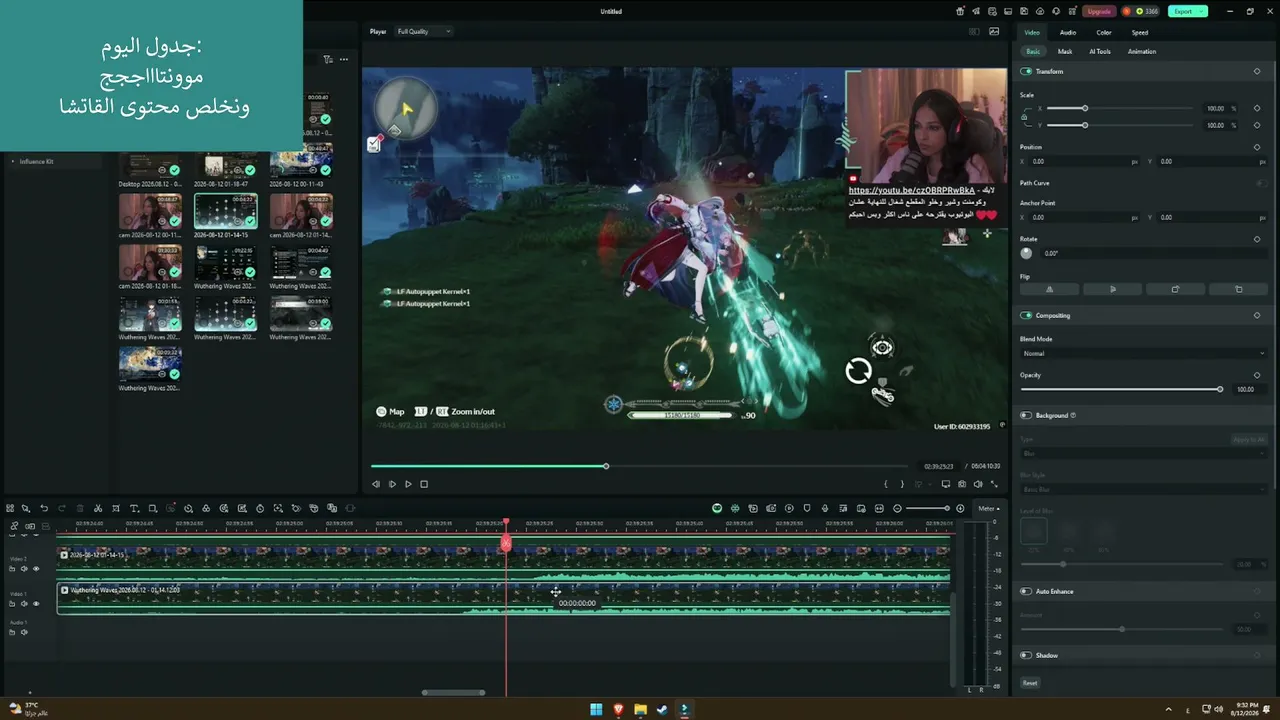
Task: Open Windows Start menu
Action: click(596, 709)
